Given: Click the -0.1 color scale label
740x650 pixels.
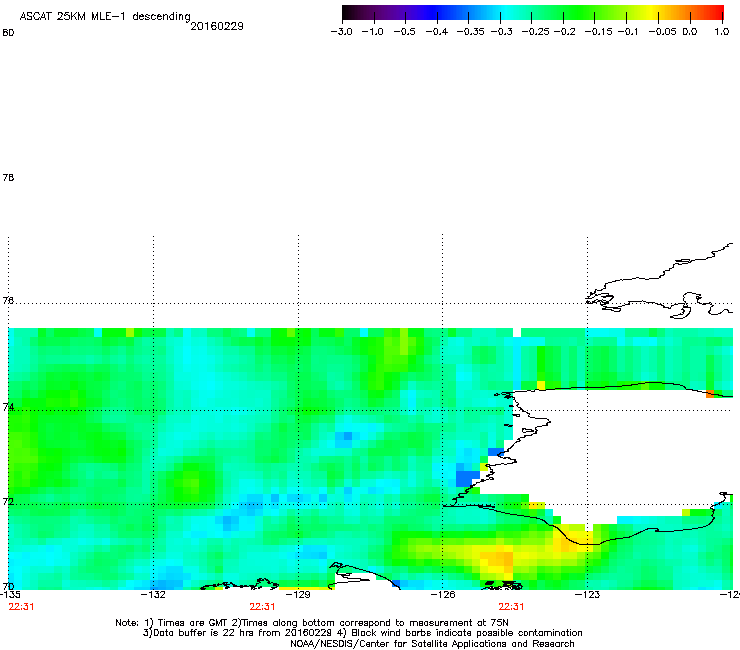Looking at the screenshot, I should (628, 32).
